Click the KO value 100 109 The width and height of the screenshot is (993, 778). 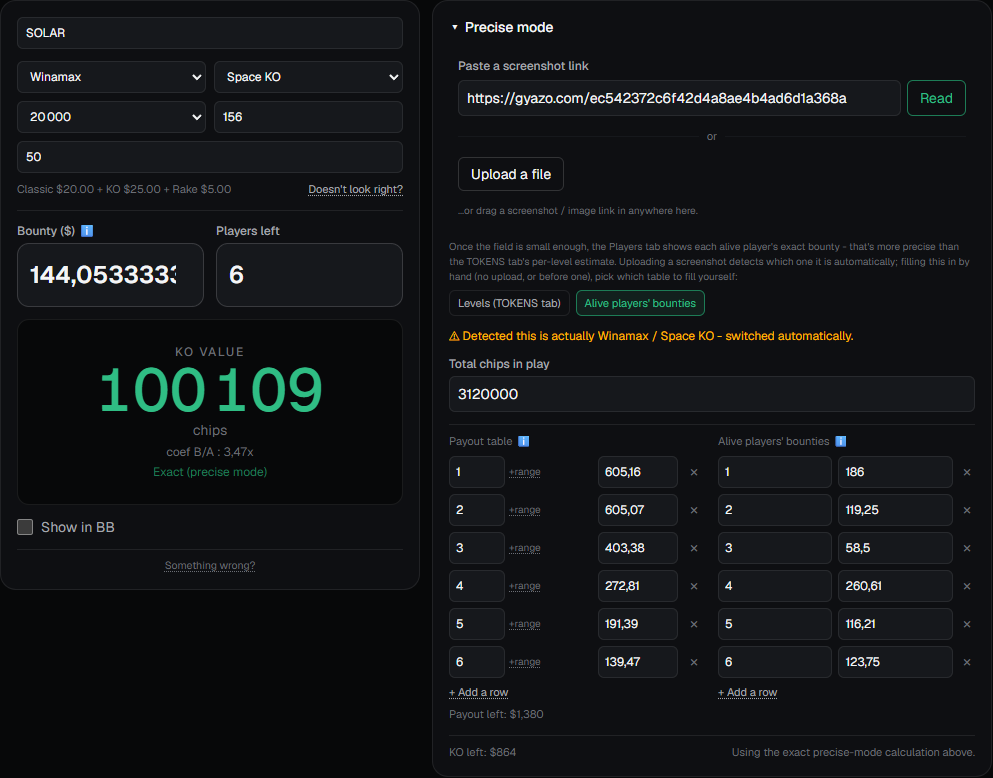[x=210, y=390]
